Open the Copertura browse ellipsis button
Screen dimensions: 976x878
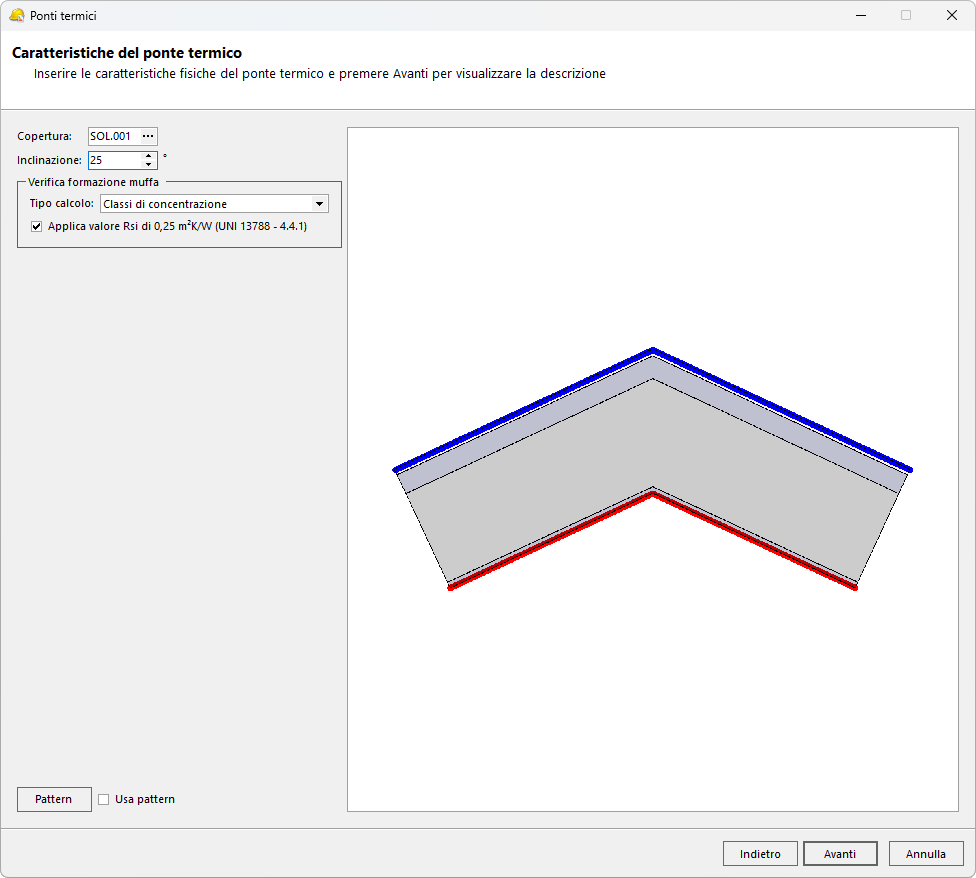(148, 136)
